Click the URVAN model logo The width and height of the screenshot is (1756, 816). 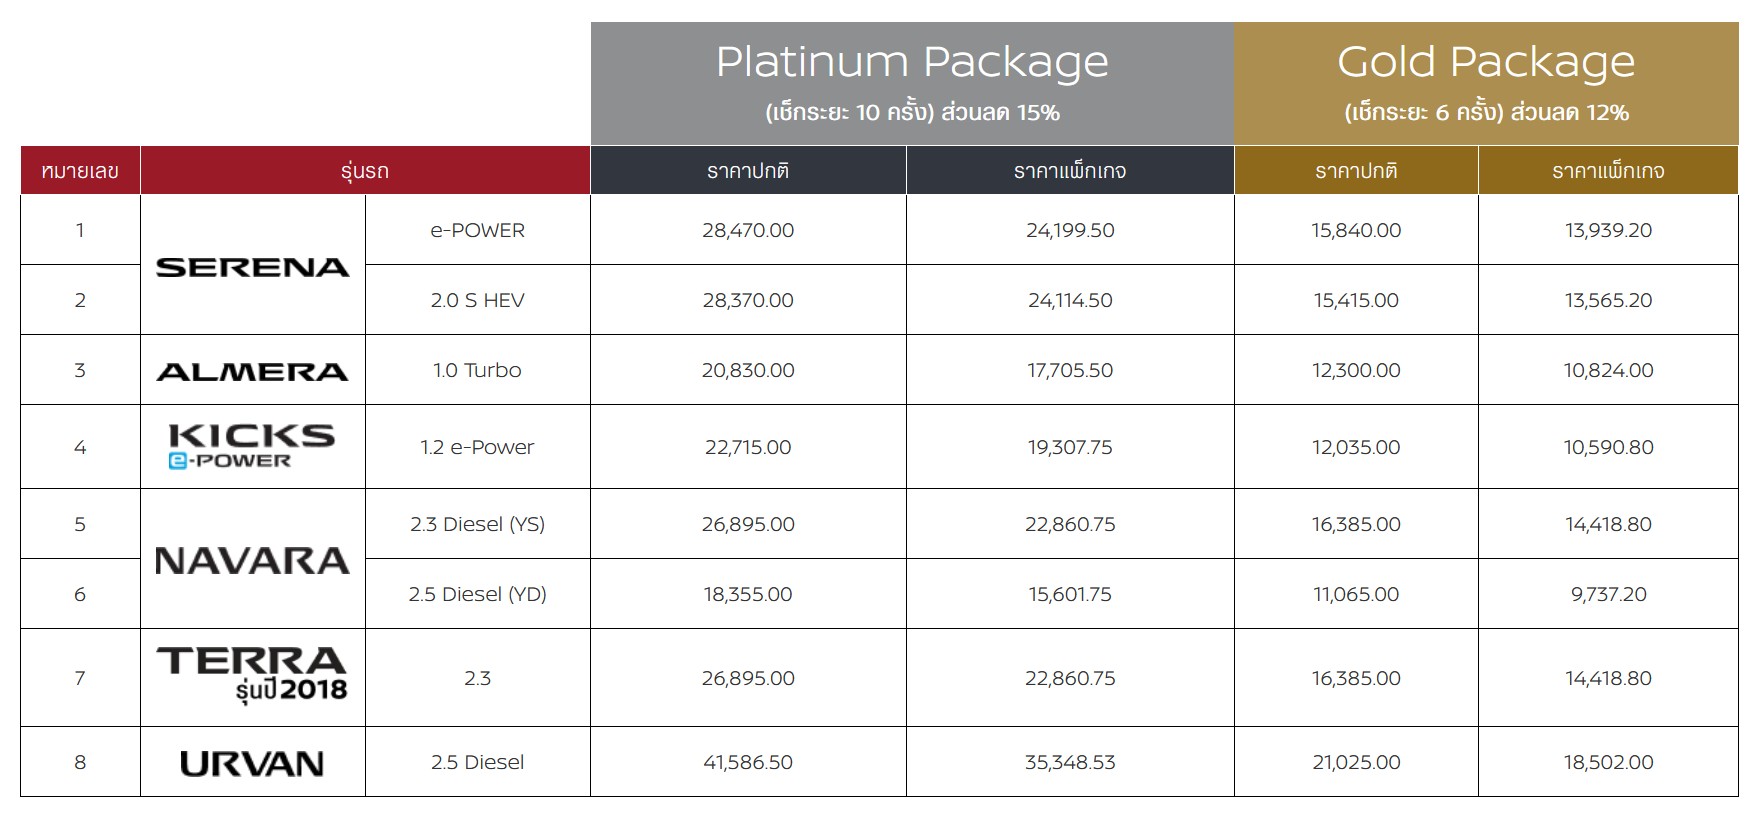pos(252,763)
